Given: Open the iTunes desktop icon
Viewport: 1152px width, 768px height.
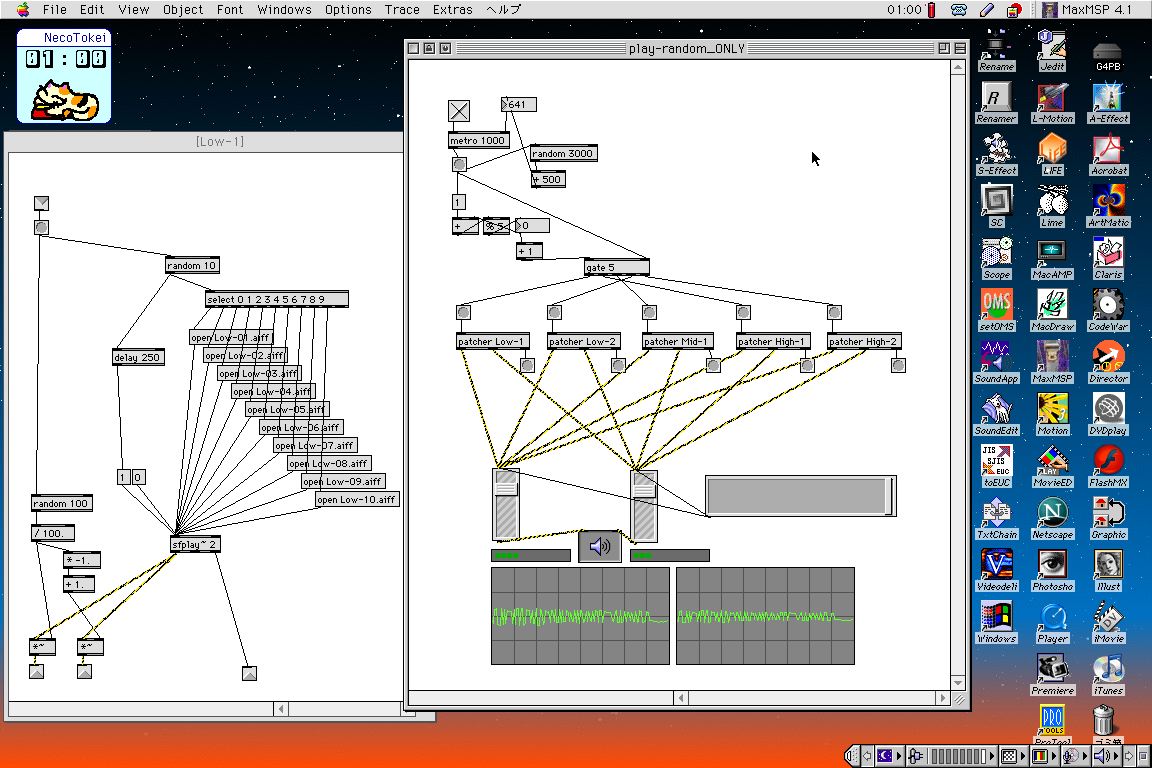Looking at the screenshot, I should 1108,676.
